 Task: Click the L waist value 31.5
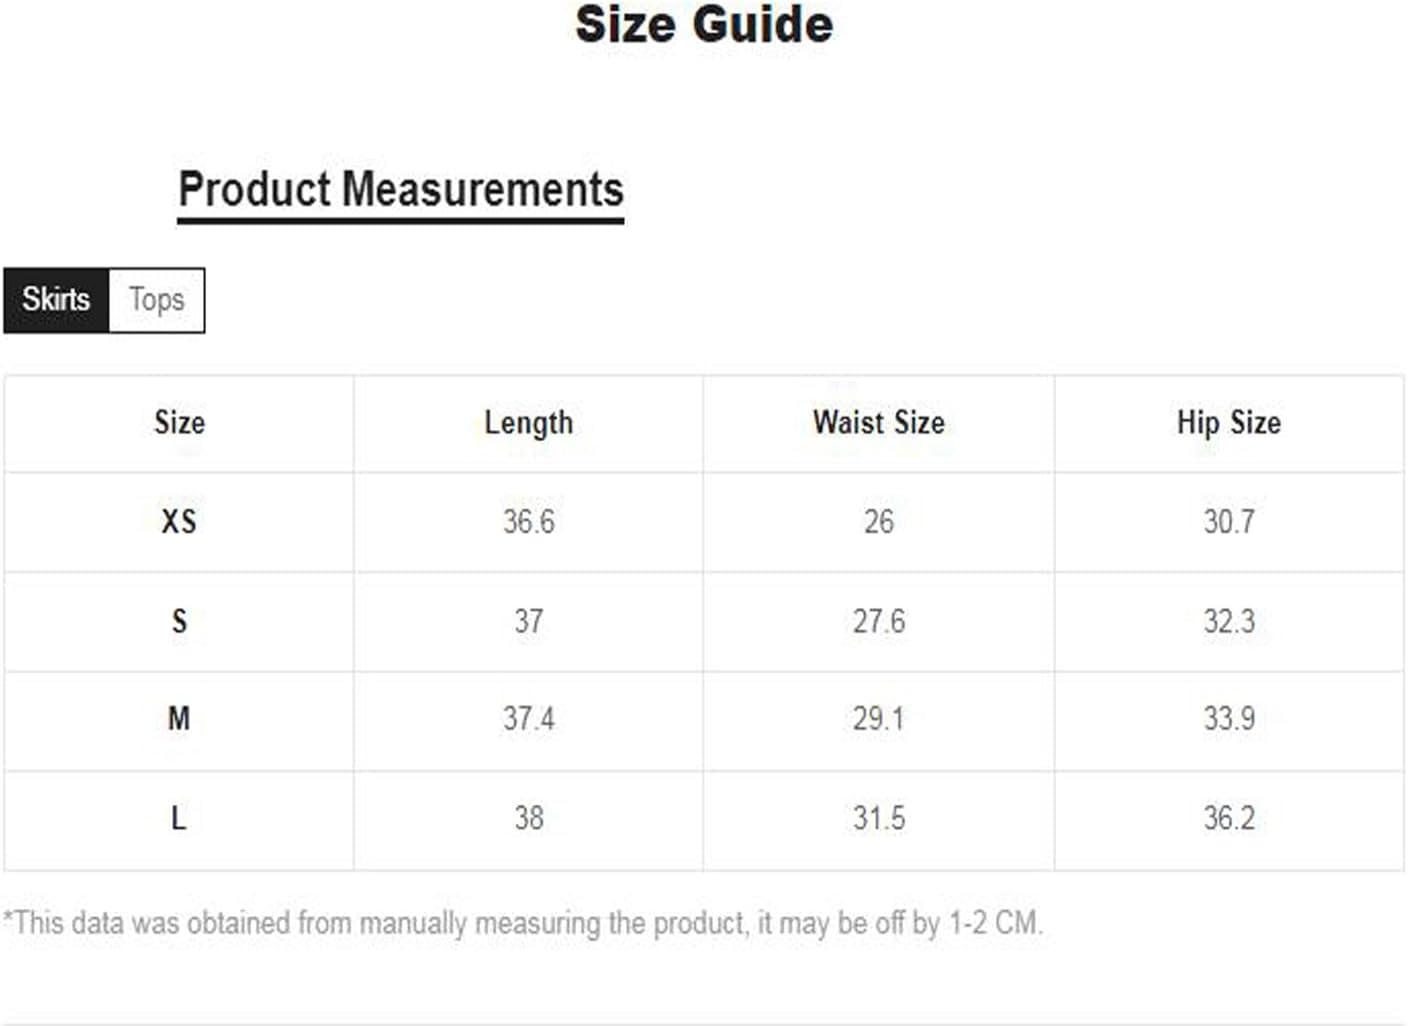pos(879,818)
